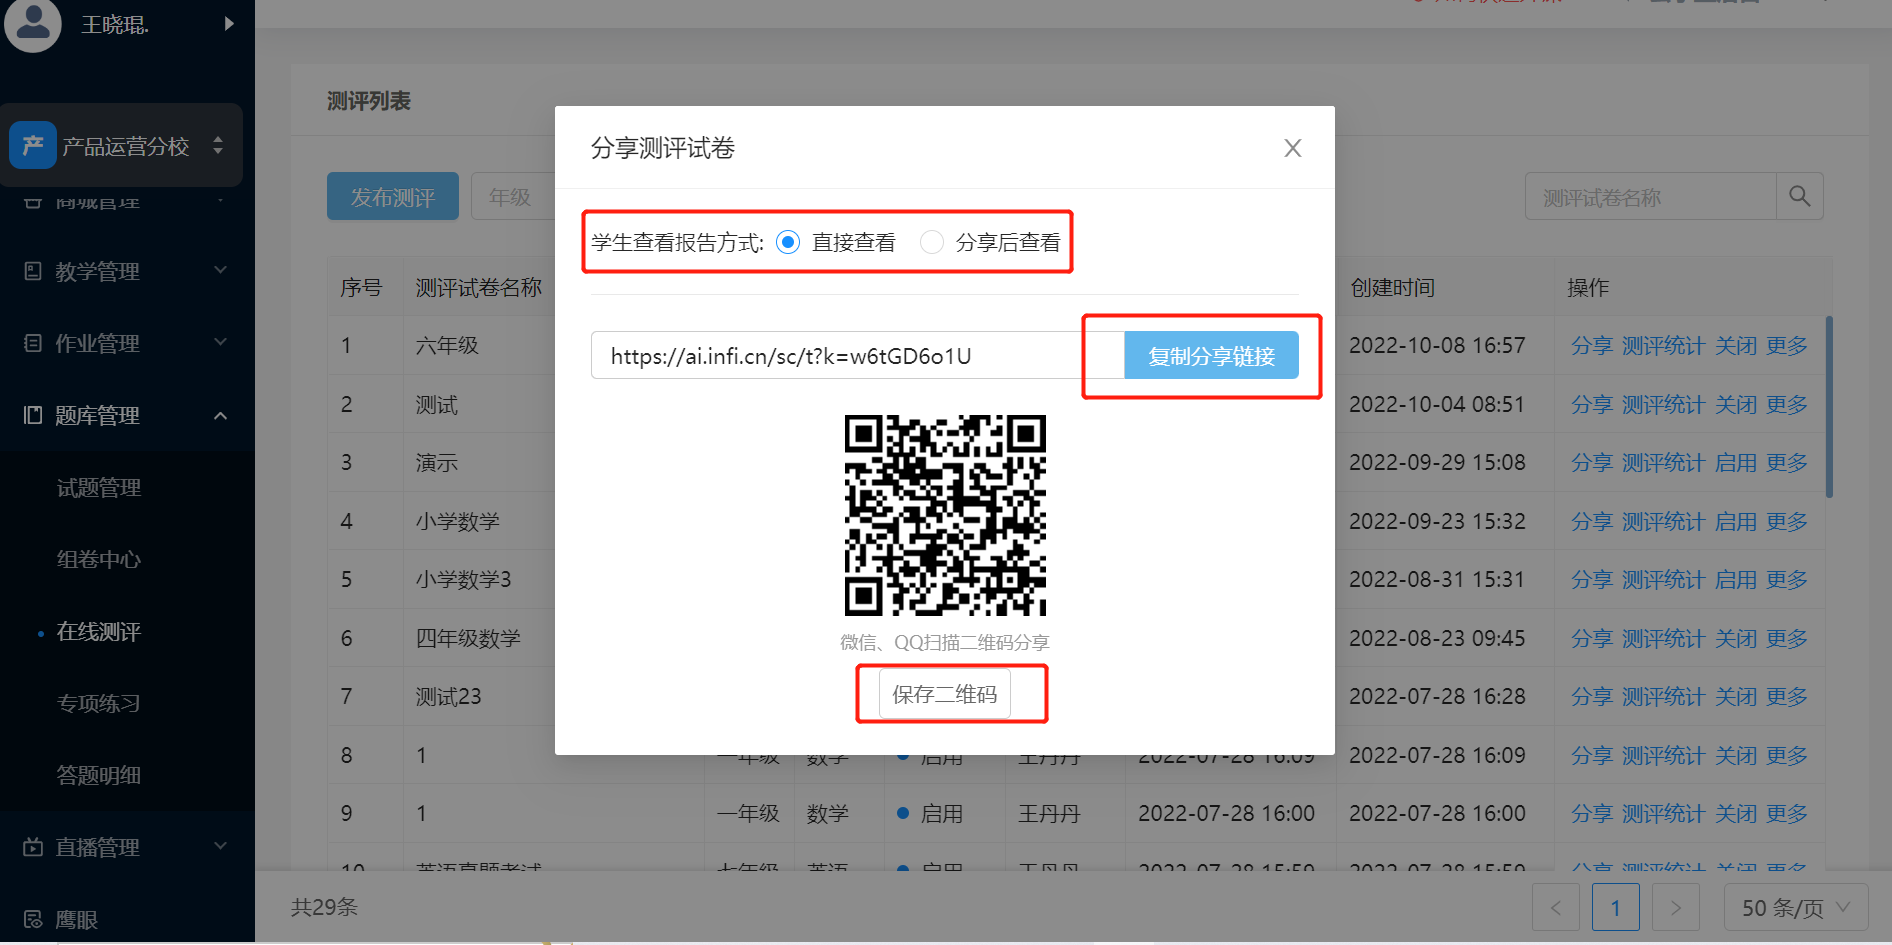Click the 鹰眼 sidebar icon
The image size is (1892, 945).
pos(33,919)
